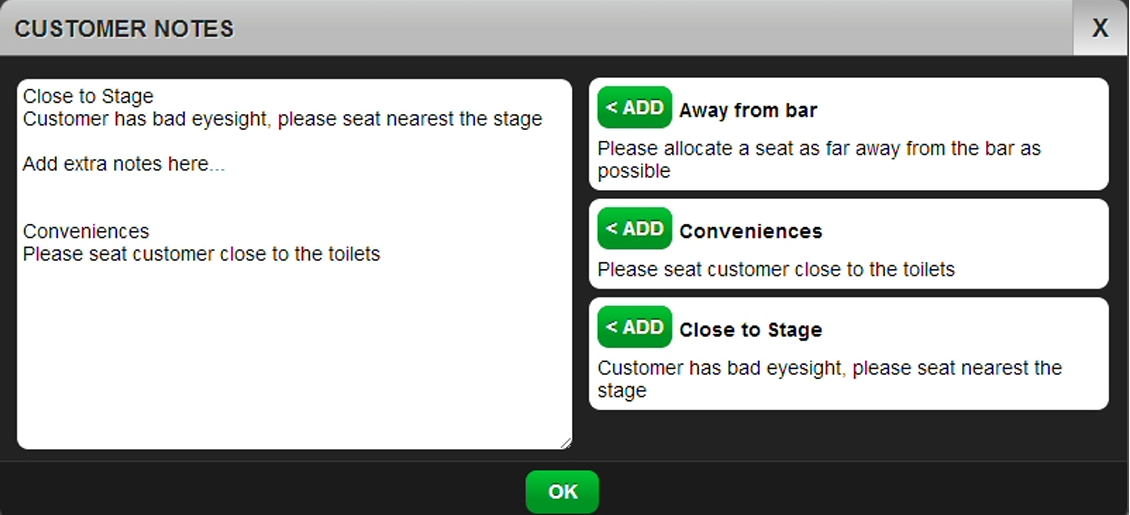Place cursor on first line of notes box
The height and width of the screenshot is (515, 1130).
(x=88, y=97)
